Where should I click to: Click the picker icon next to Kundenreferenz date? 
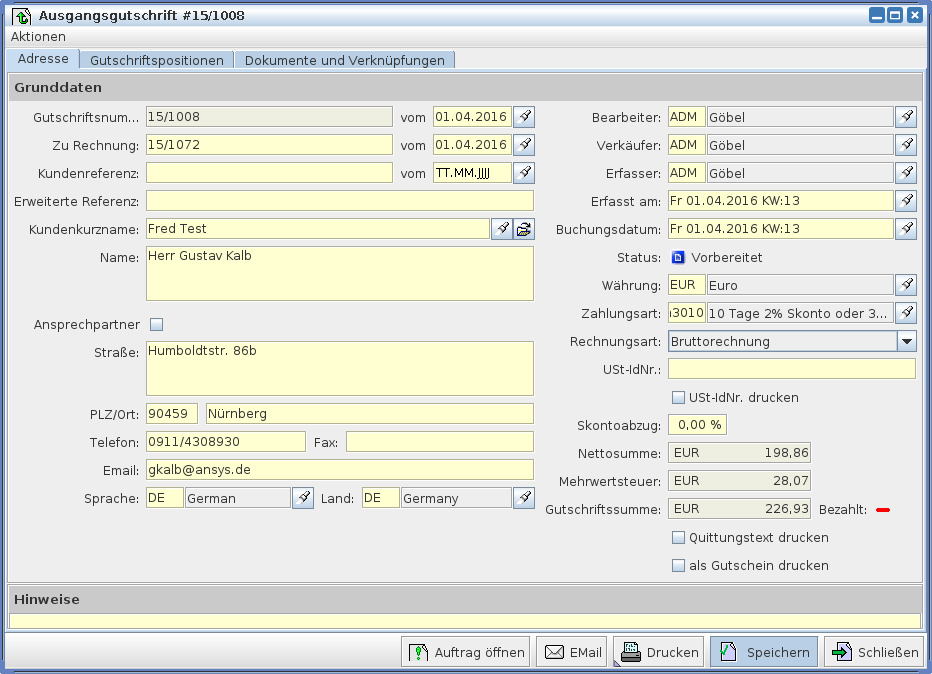(523, 173)
